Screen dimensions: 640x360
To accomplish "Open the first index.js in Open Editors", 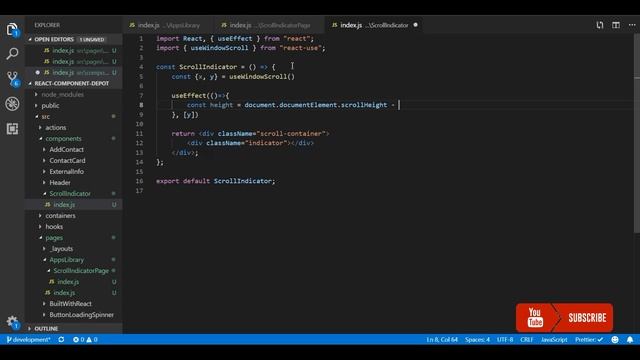I will pyautogui.click(x=73, y=51).
